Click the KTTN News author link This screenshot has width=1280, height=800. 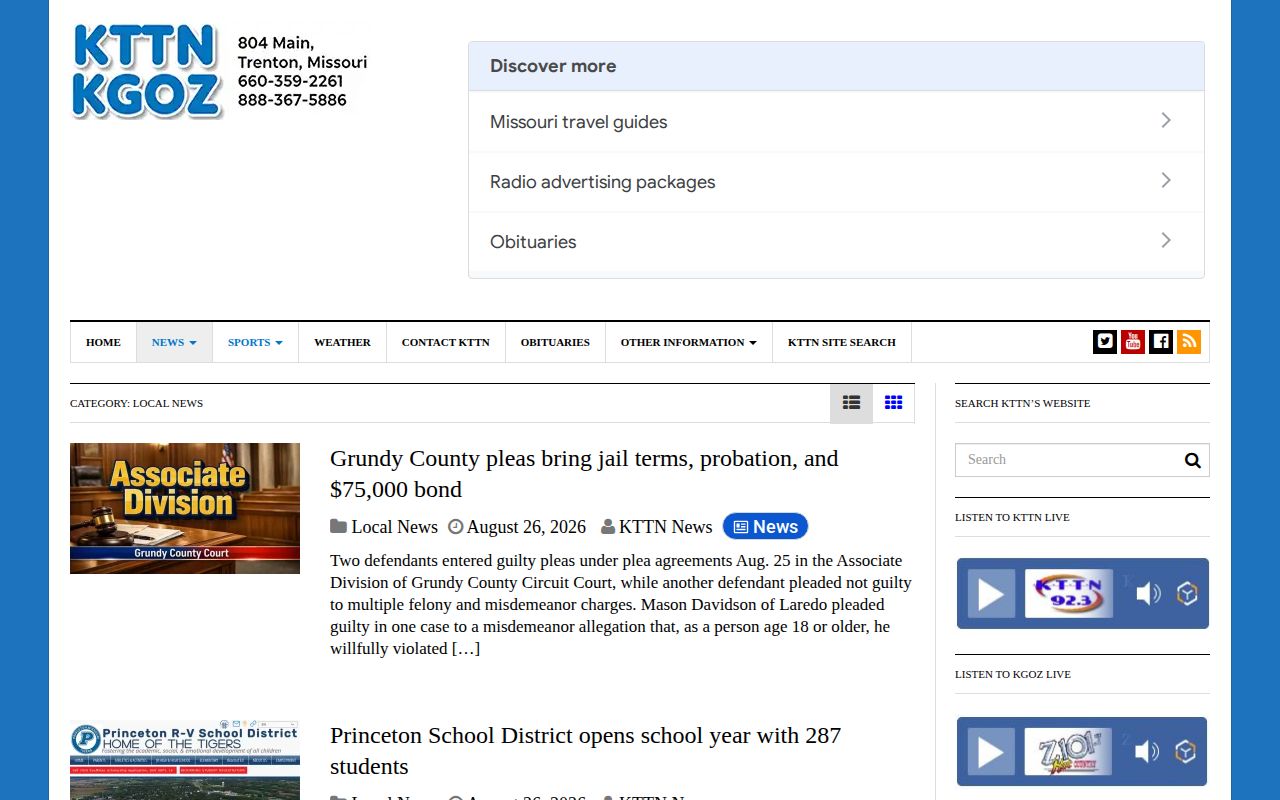[665, 527]
